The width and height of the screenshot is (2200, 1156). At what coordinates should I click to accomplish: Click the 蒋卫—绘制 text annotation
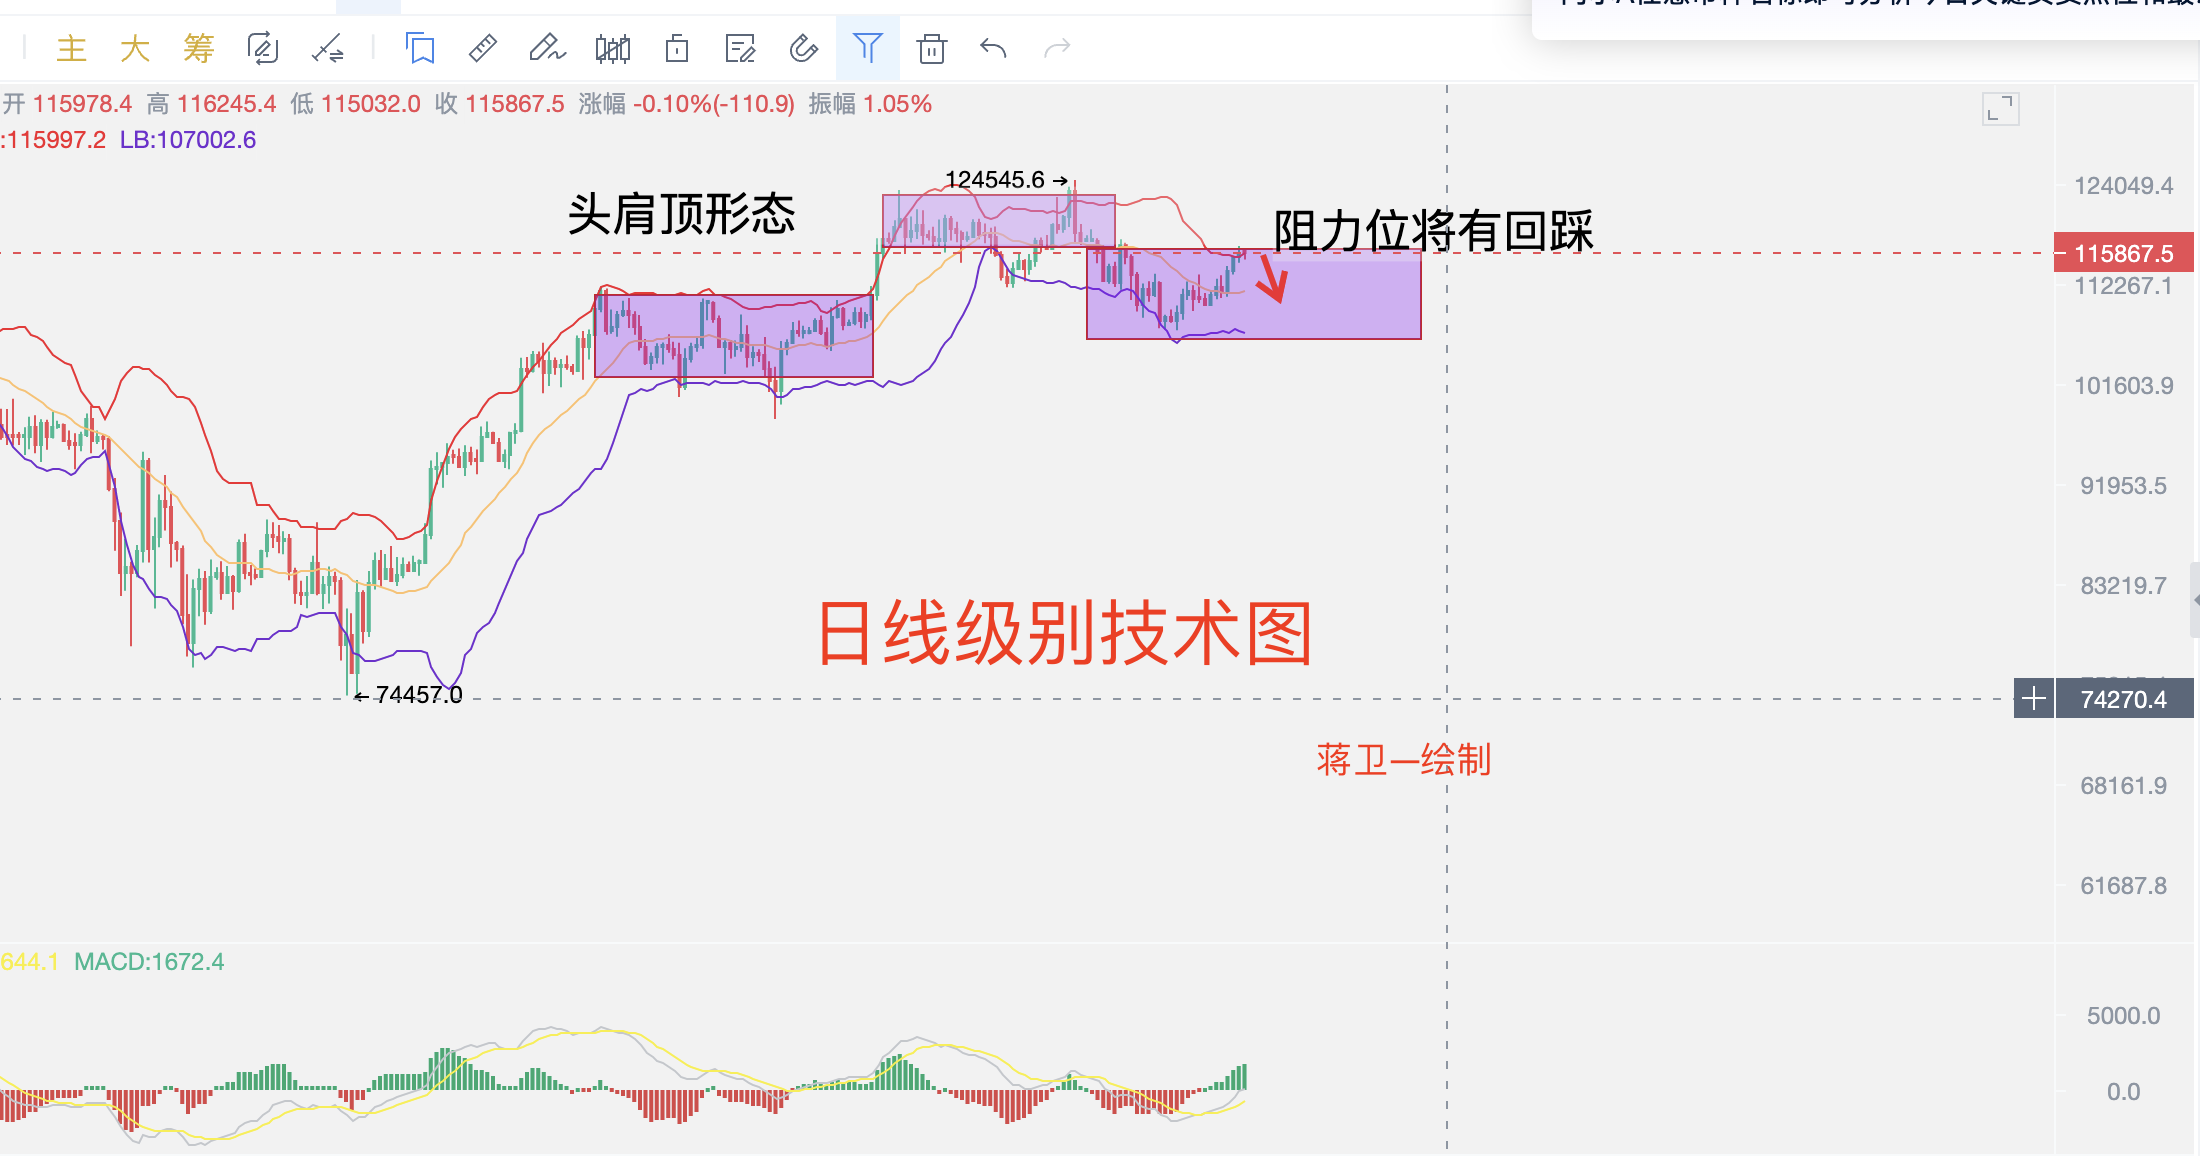1404,760
